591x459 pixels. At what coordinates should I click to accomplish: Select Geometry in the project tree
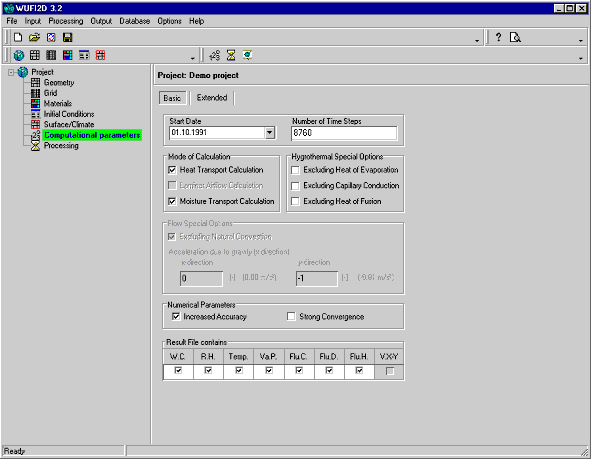click(59, 83)
